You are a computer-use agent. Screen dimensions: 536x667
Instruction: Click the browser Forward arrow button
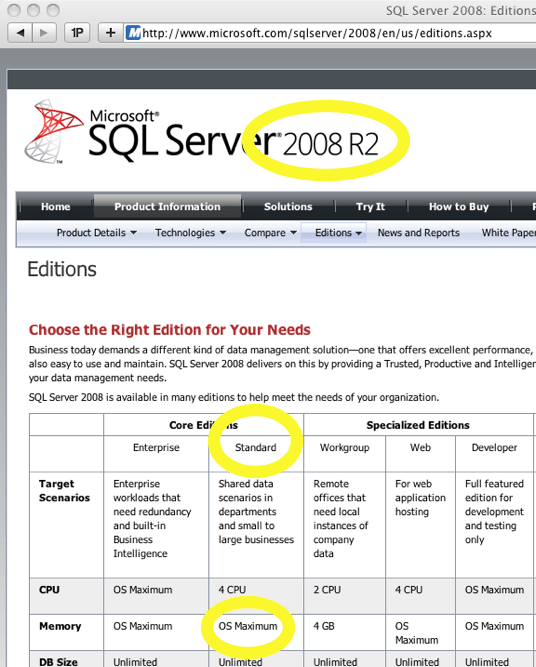click(x=44, y=33)
